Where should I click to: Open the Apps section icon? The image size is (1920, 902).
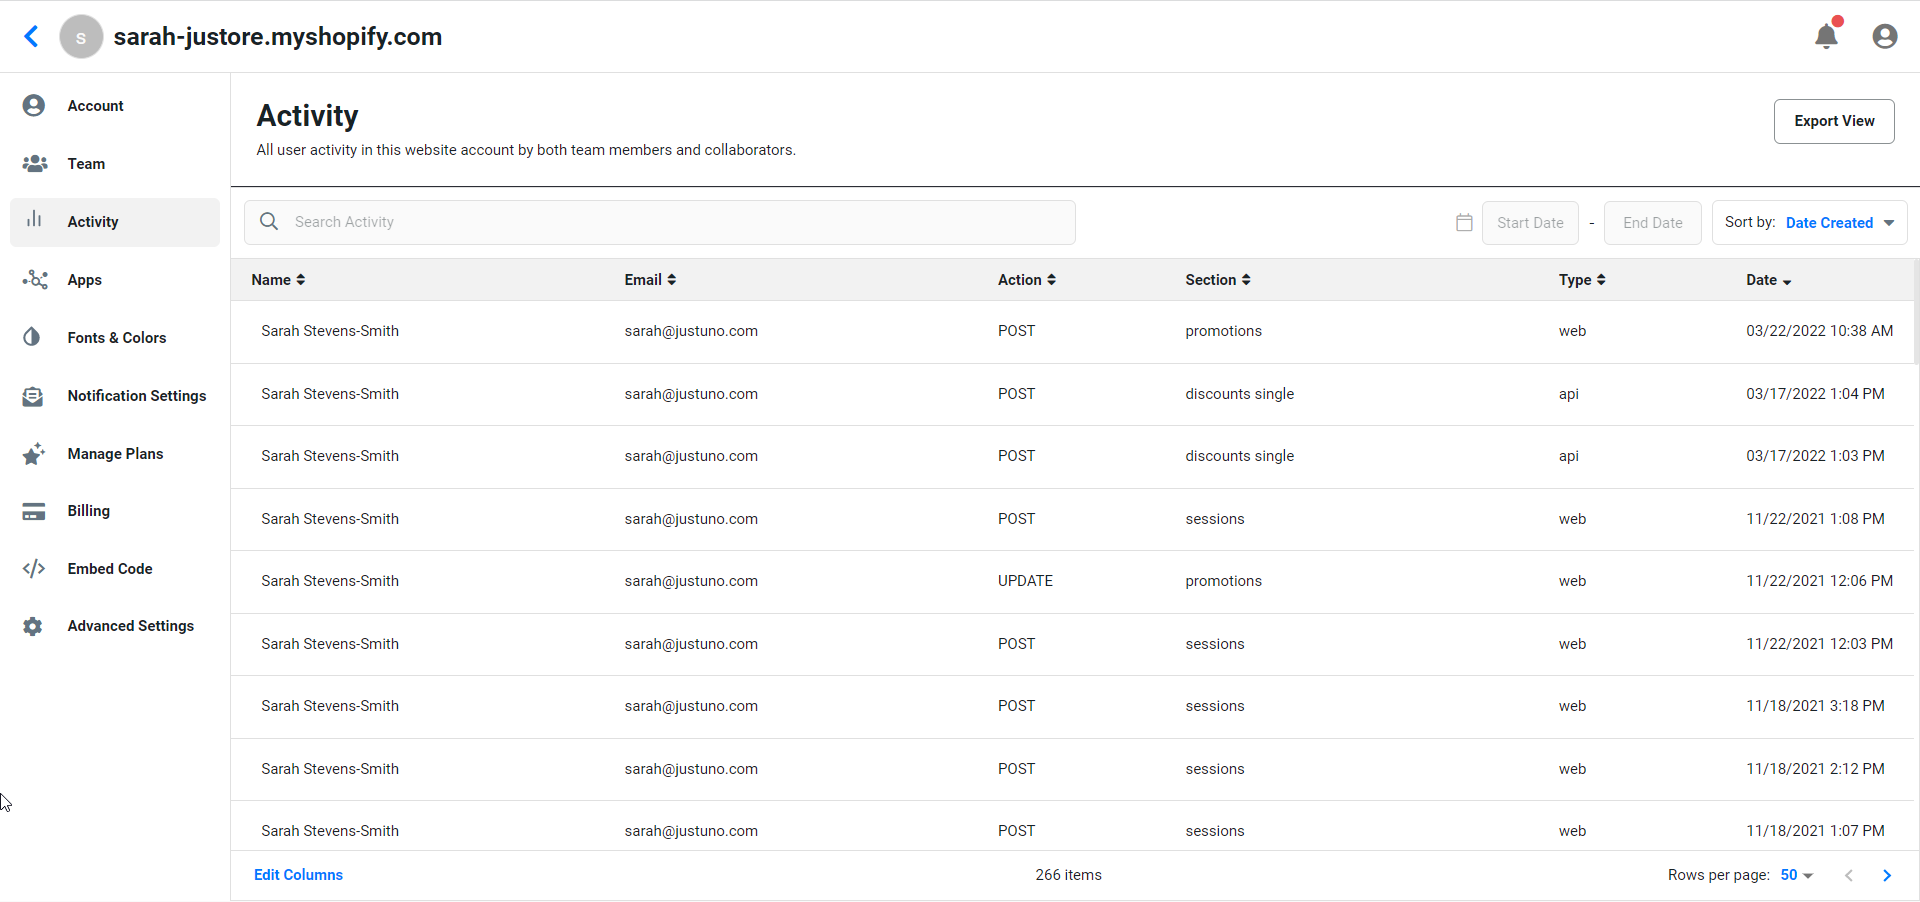(x=34, y=280)
